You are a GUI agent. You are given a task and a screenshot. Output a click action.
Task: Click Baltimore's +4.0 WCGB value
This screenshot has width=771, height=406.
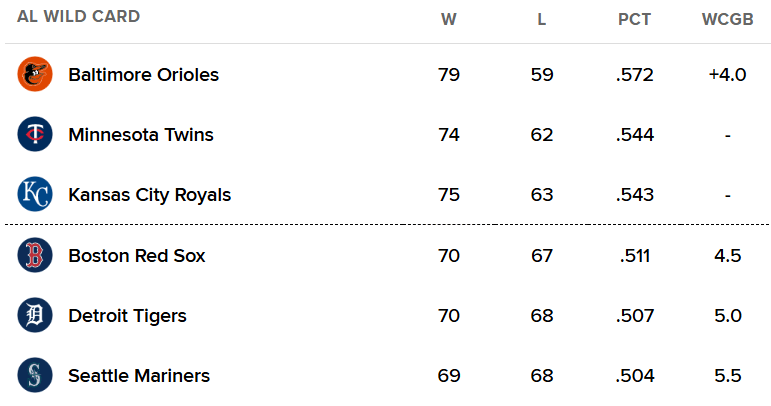click(726, 74)
